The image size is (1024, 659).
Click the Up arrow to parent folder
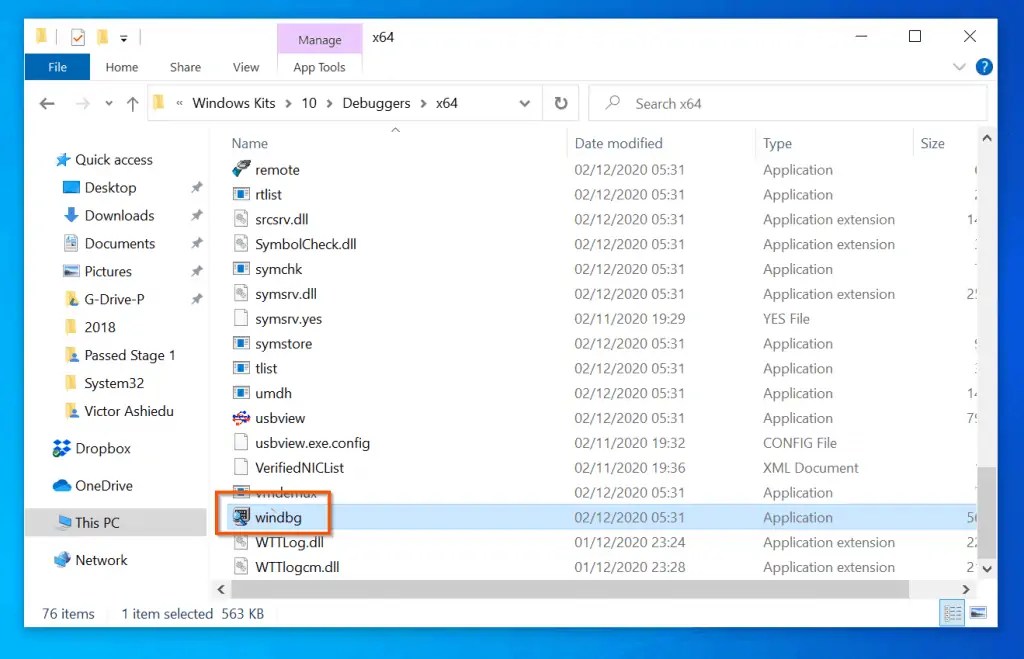click(134, 103)
